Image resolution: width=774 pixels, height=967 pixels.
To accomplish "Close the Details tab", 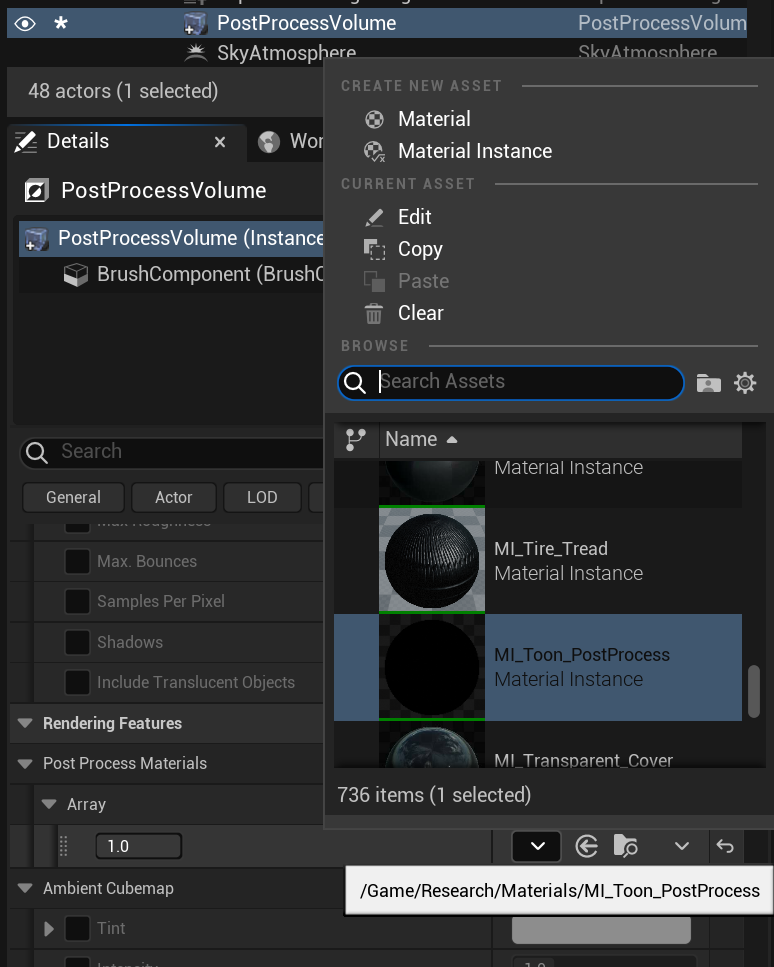I will 220,142.
